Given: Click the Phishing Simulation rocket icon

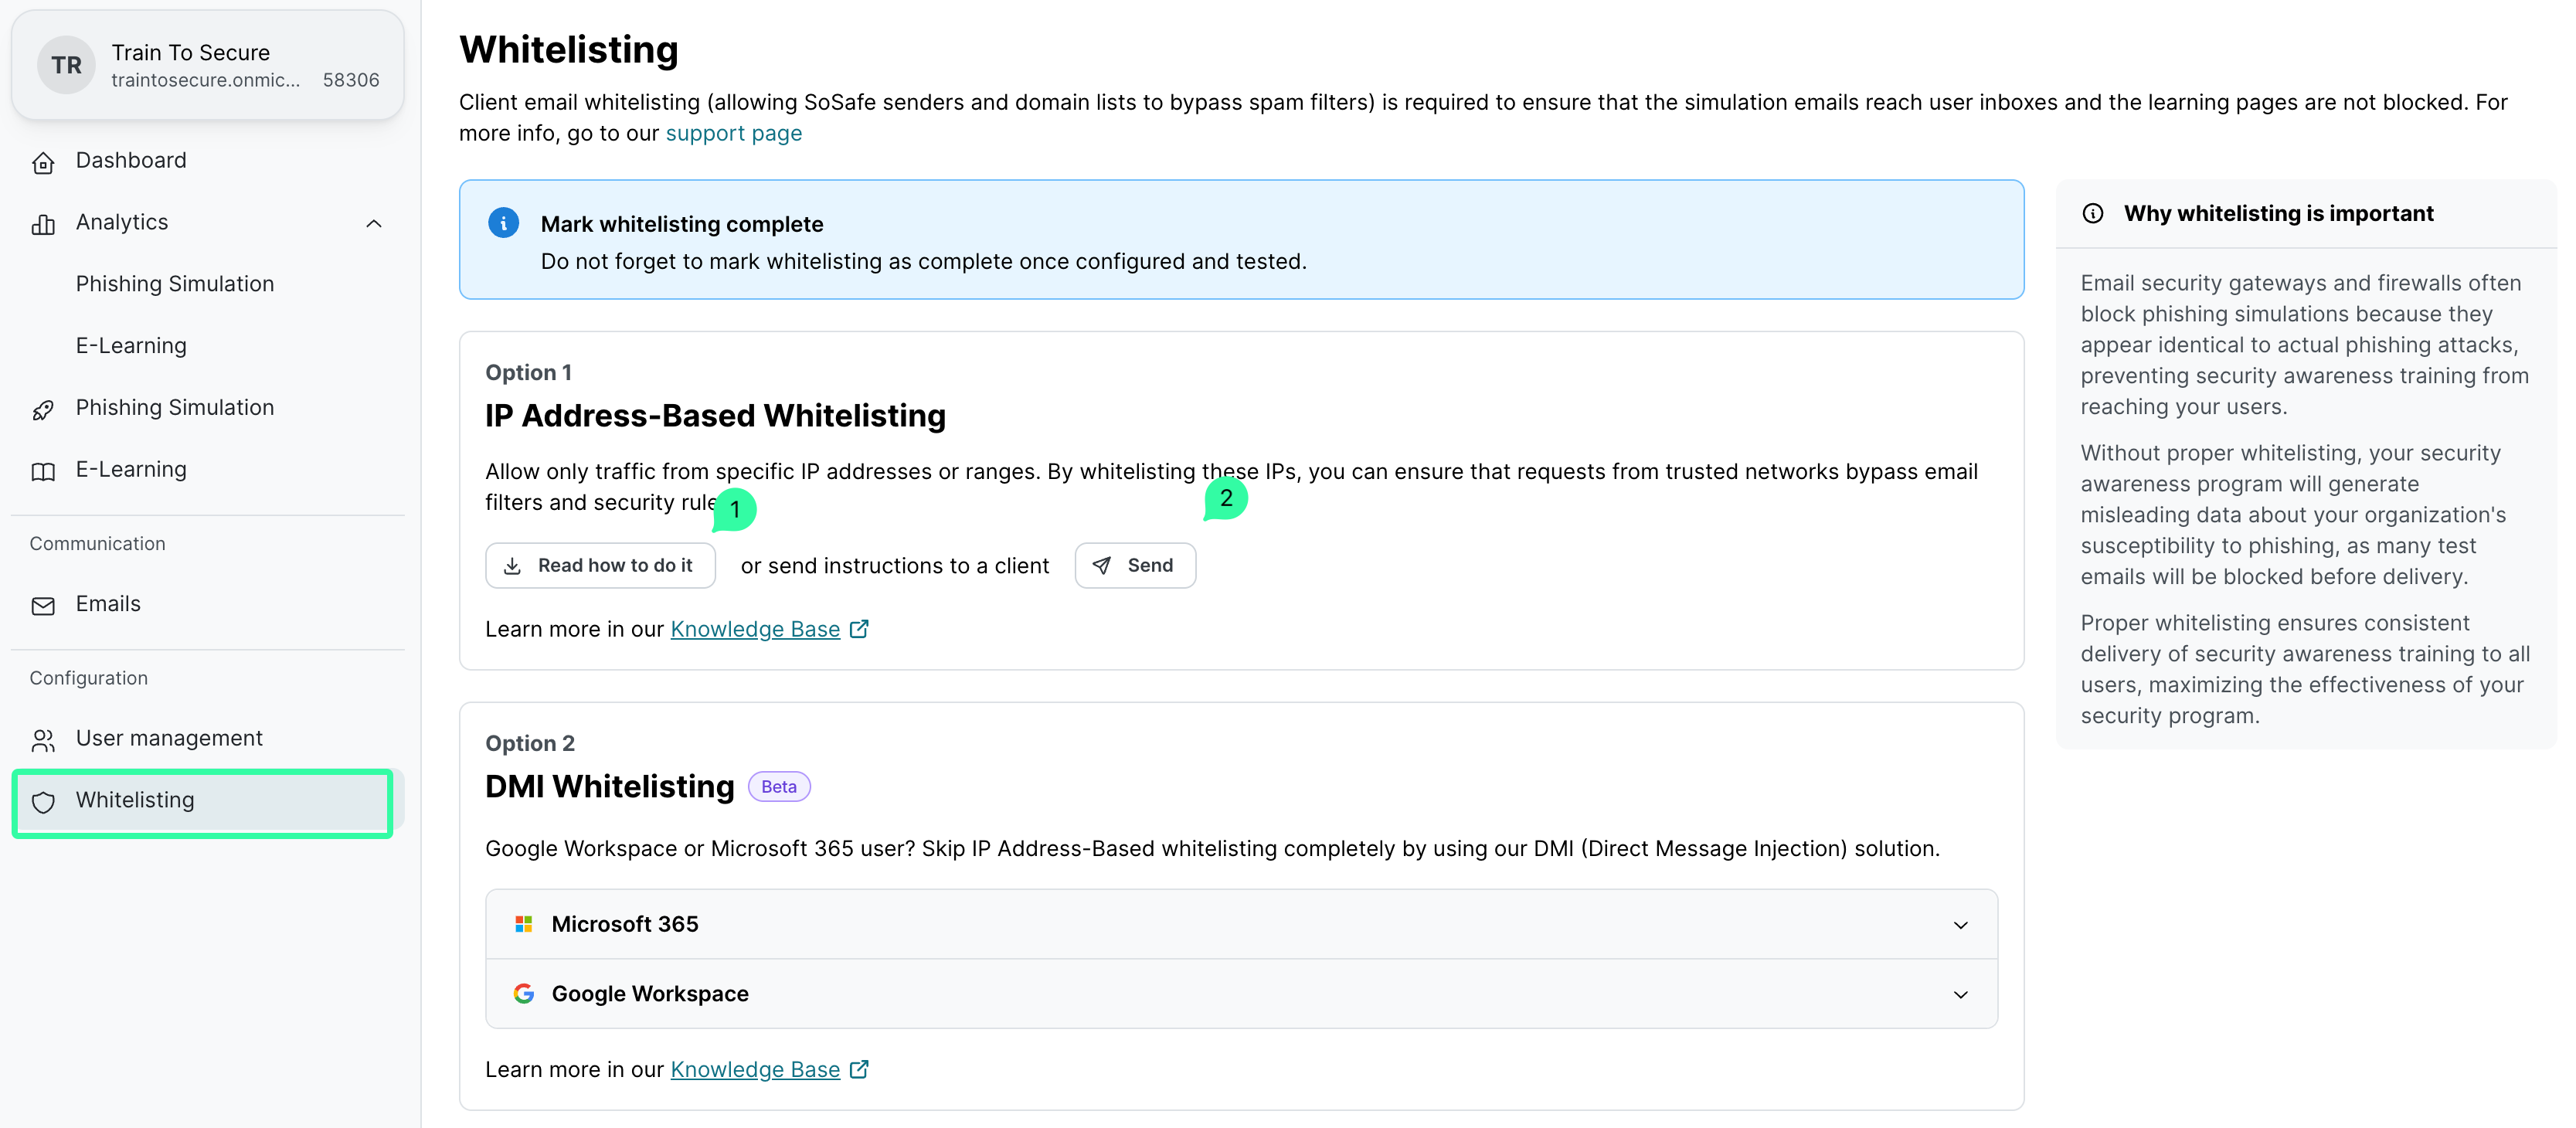Looking at the screenshot, I should click(x=43, y=409).
